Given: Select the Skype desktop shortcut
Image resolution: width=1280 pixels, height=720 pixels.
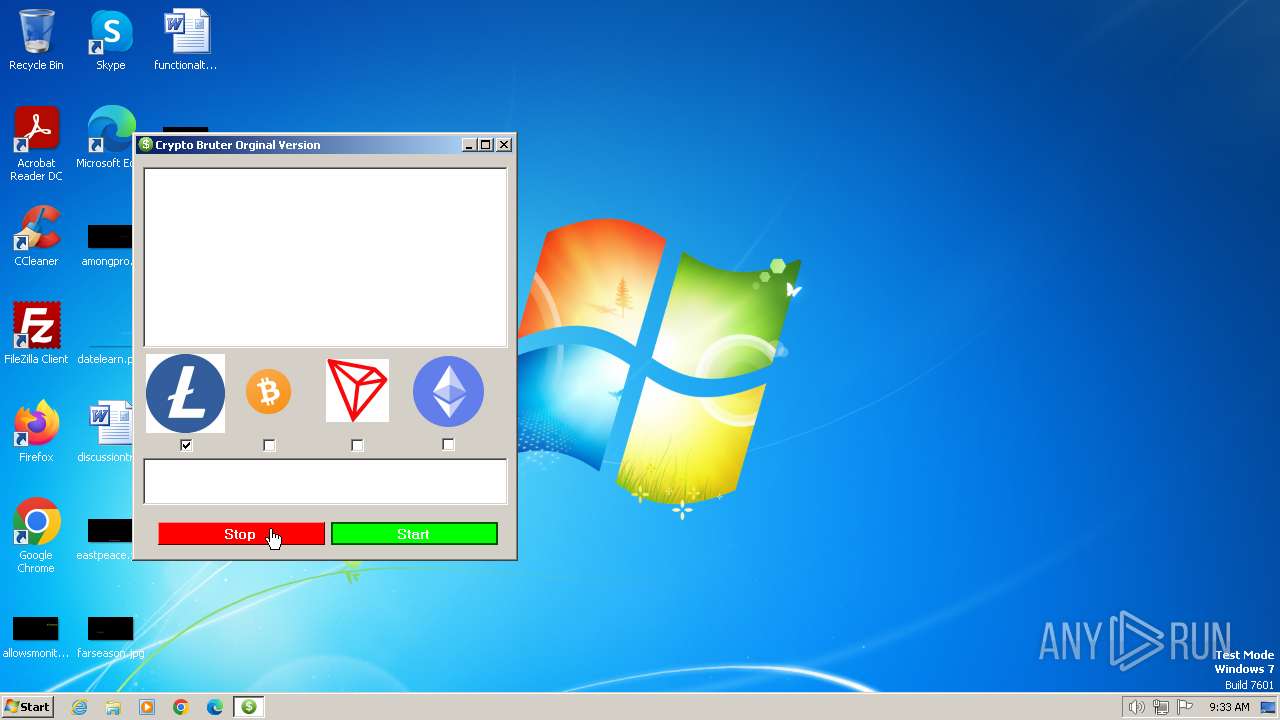Looking at the screenshot, I should pyautogui.click(x=110, y=40).
